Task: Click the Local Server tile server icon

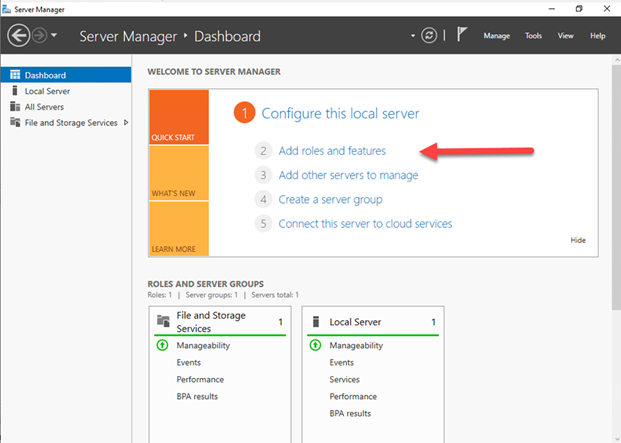Action: coord(316,321)
